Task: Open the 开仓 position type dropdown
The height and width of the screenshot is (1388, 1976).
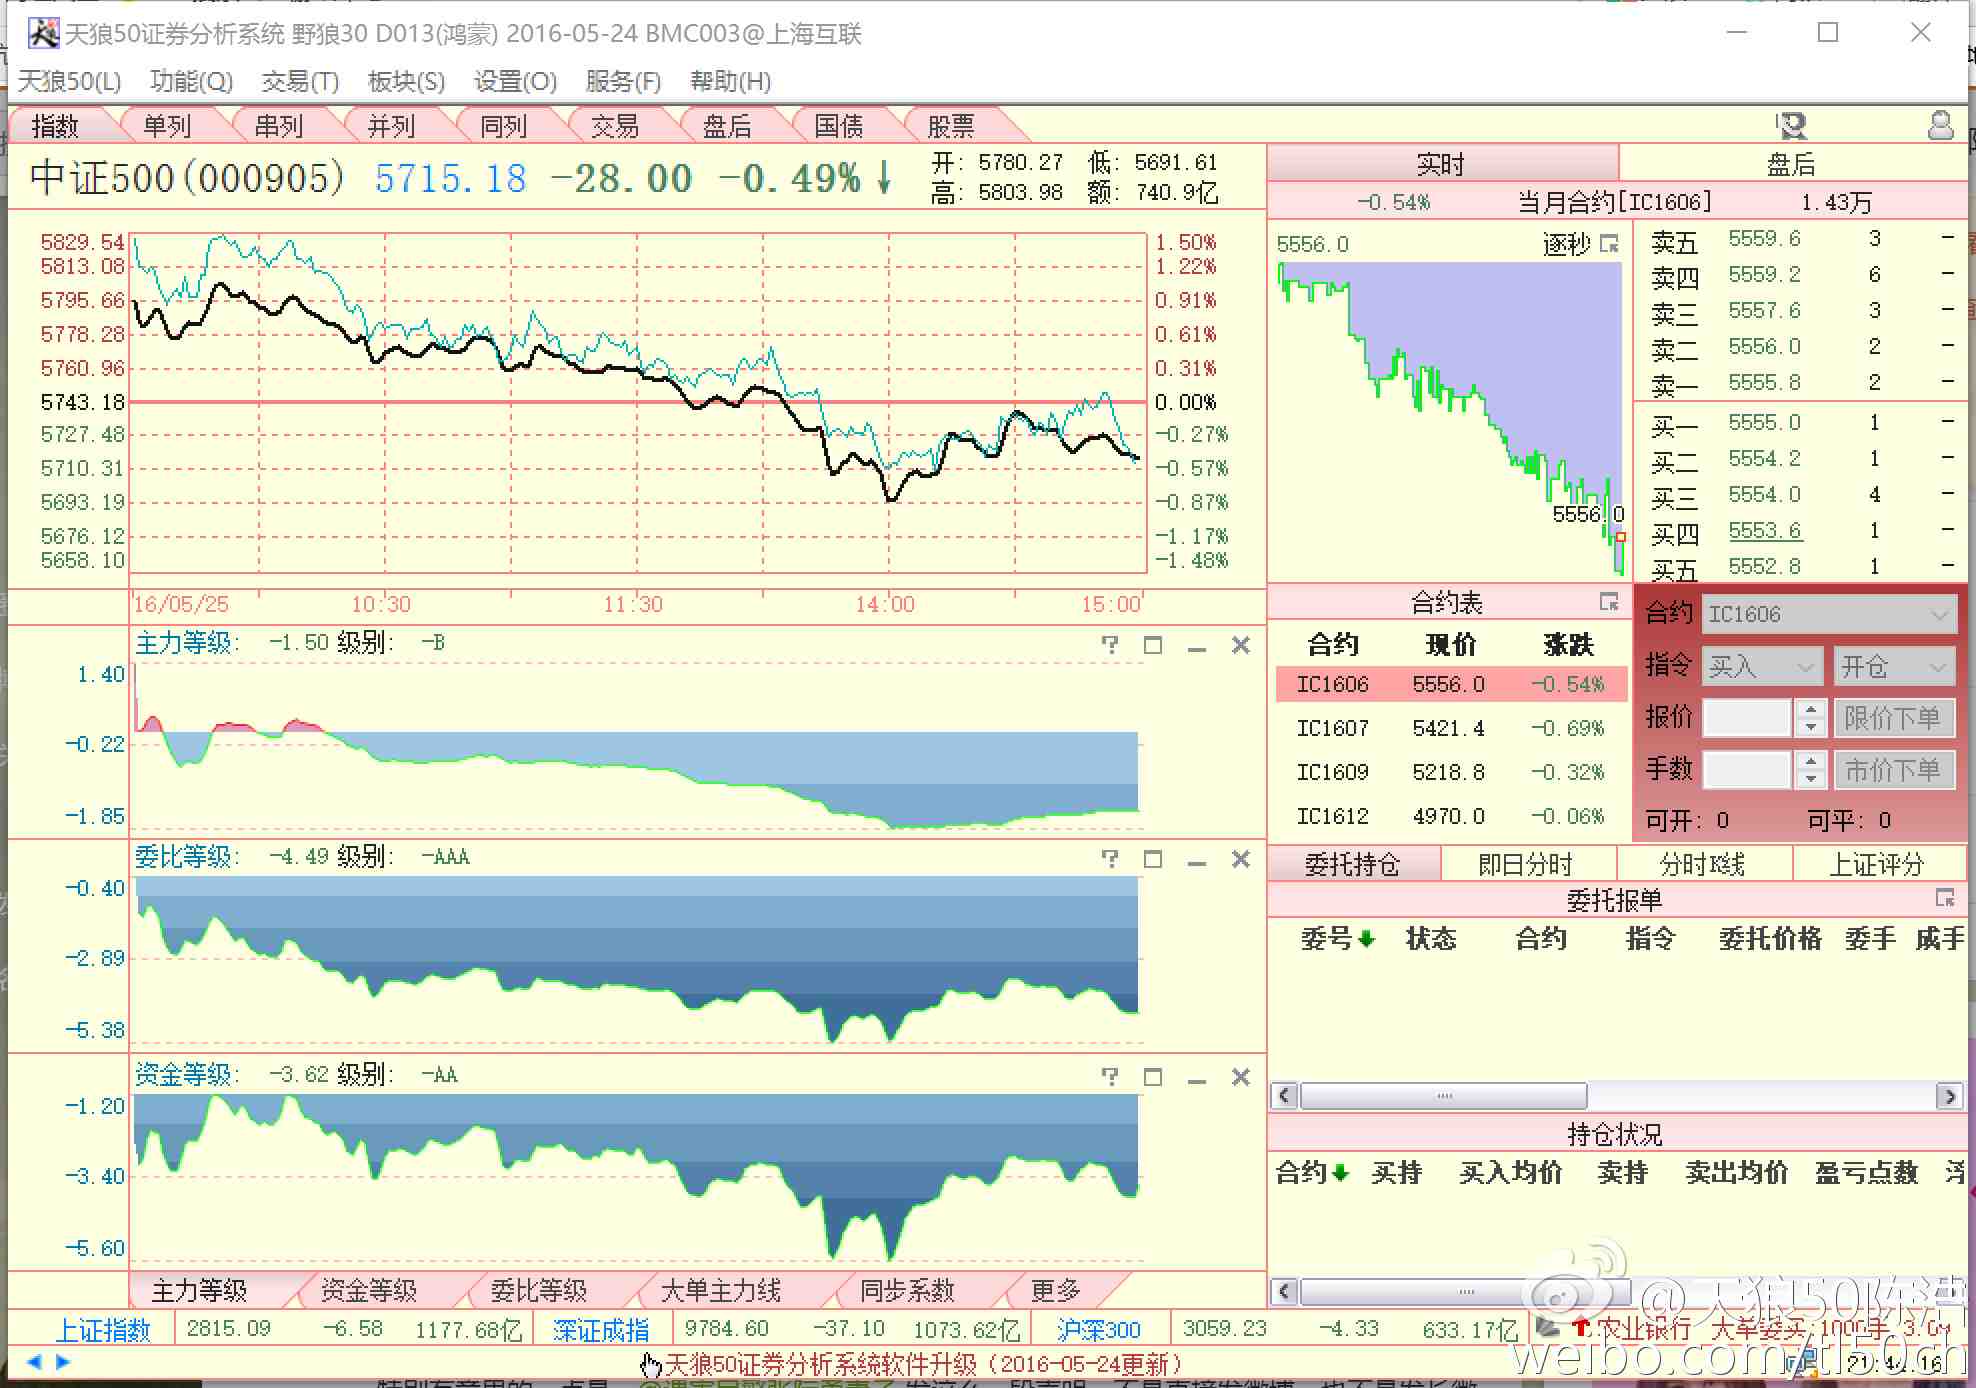Action: click(x=1937, y=666)
